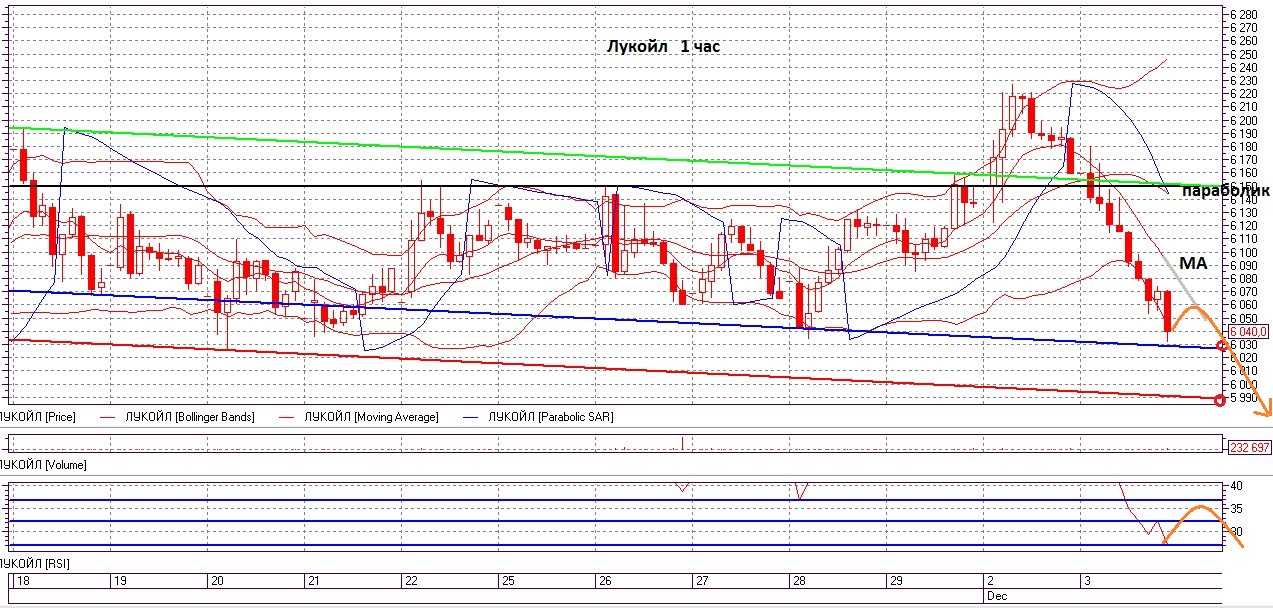1273x608 pixels.
Task: Click date label 28 on the time axis
Action: (x=798, y=580)
